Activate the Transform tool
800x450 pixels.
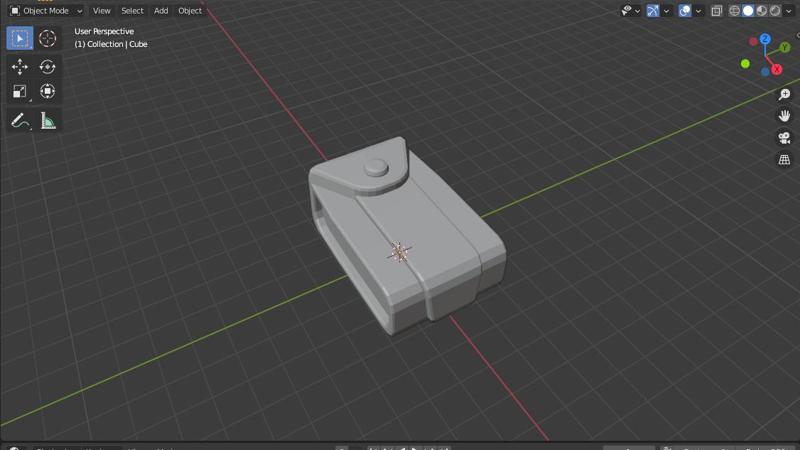(x=47, y=91)
